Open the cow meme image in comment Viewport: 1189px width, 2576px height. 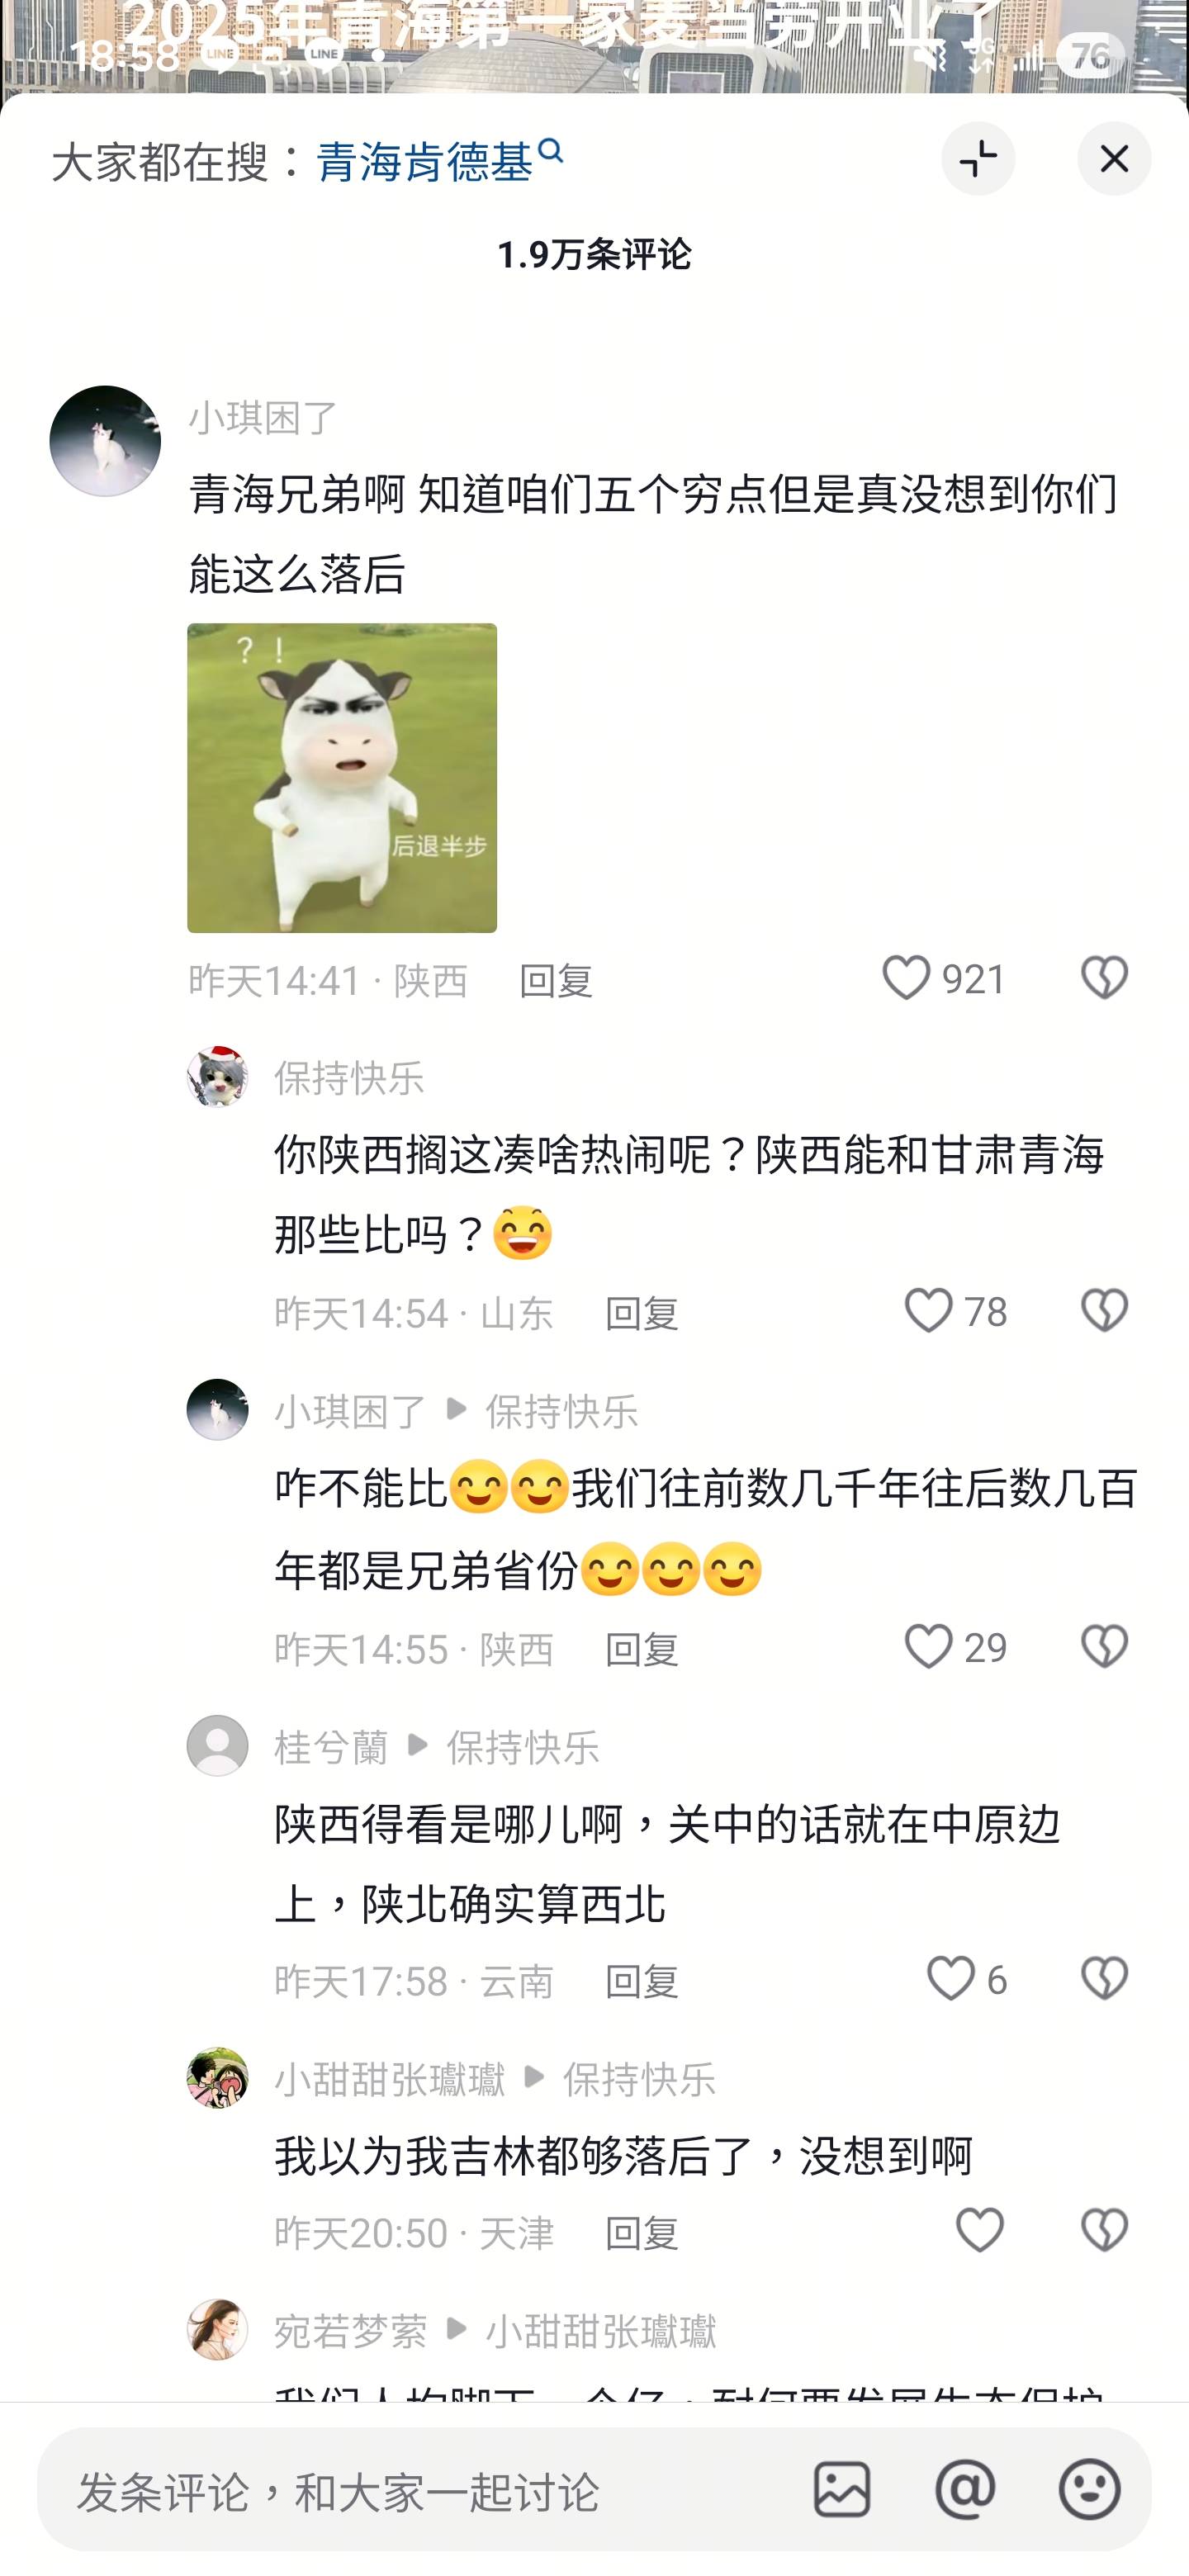[x=342, y=778]
